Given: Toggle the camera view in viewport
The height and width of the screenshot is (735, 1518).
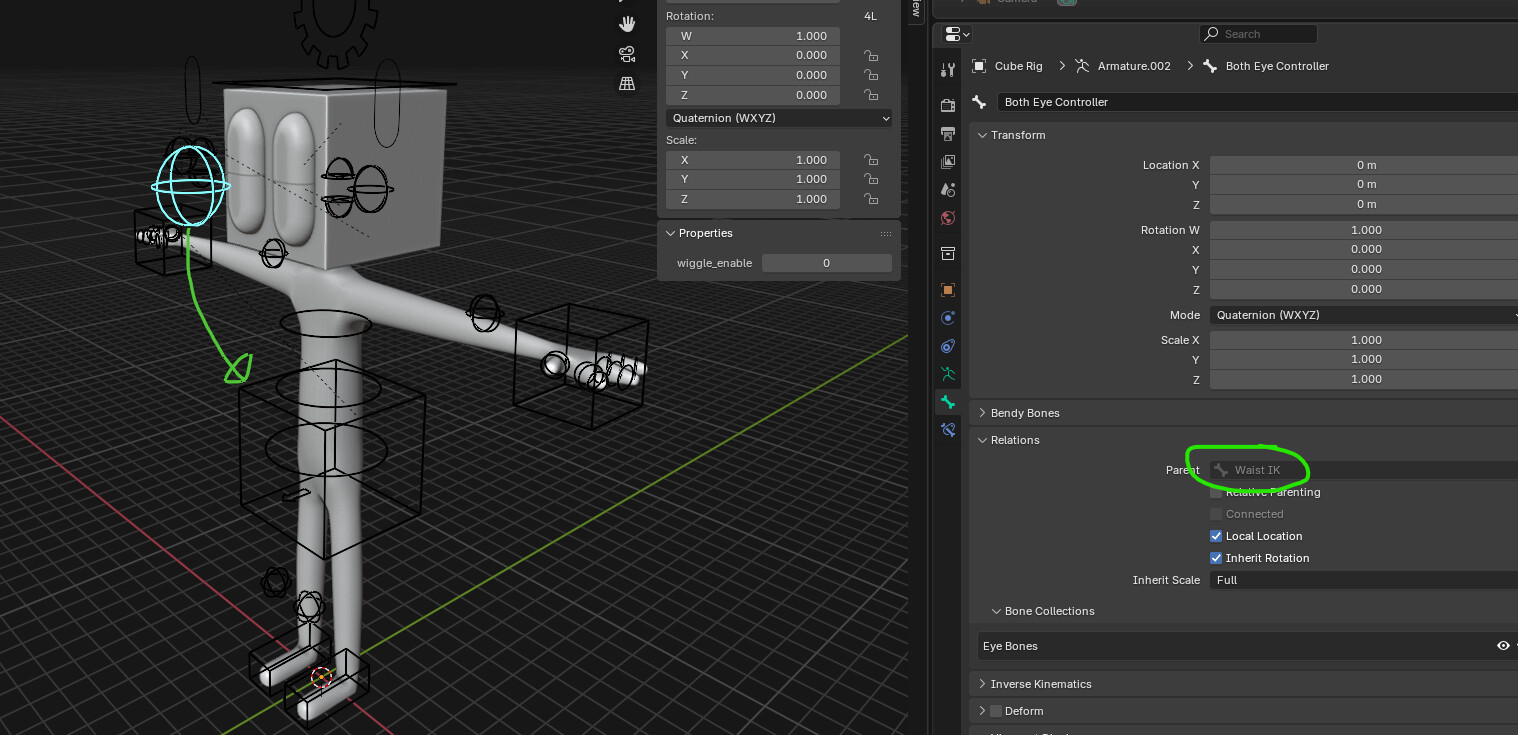Looking at the screenshot, I should (x=627, y=54).
